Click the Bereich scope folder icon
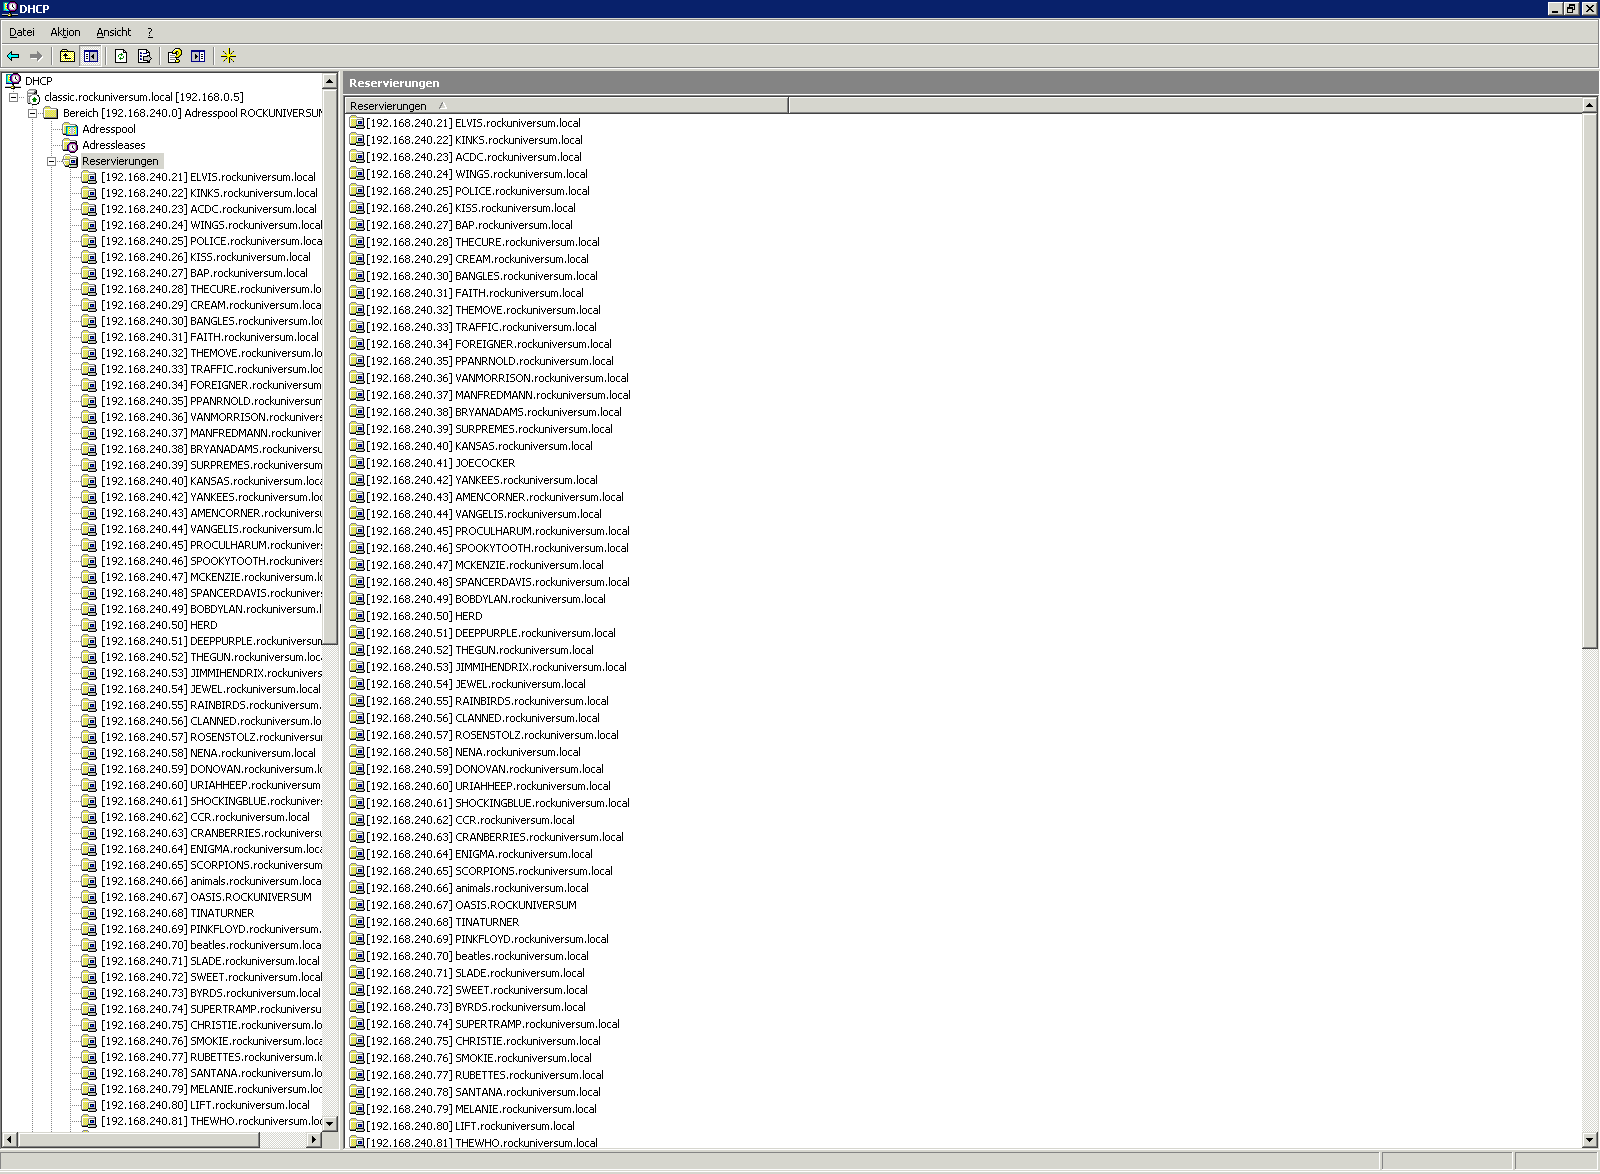The image size is (1600, 1174). pyautogui.click(x=51, y=113)
